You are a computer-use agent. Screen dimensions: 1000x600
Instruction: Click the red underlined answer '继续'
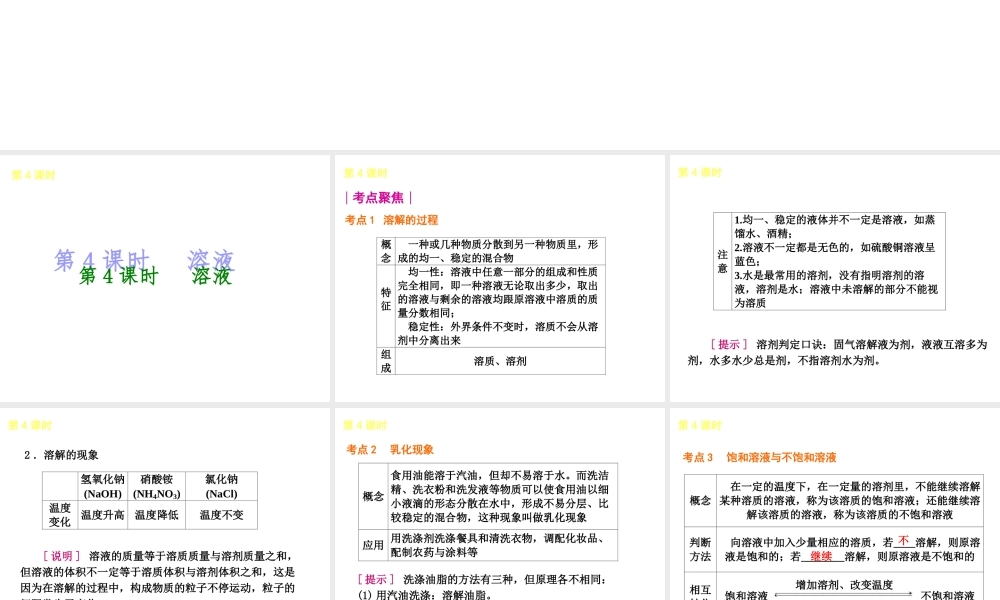(821, 556)
